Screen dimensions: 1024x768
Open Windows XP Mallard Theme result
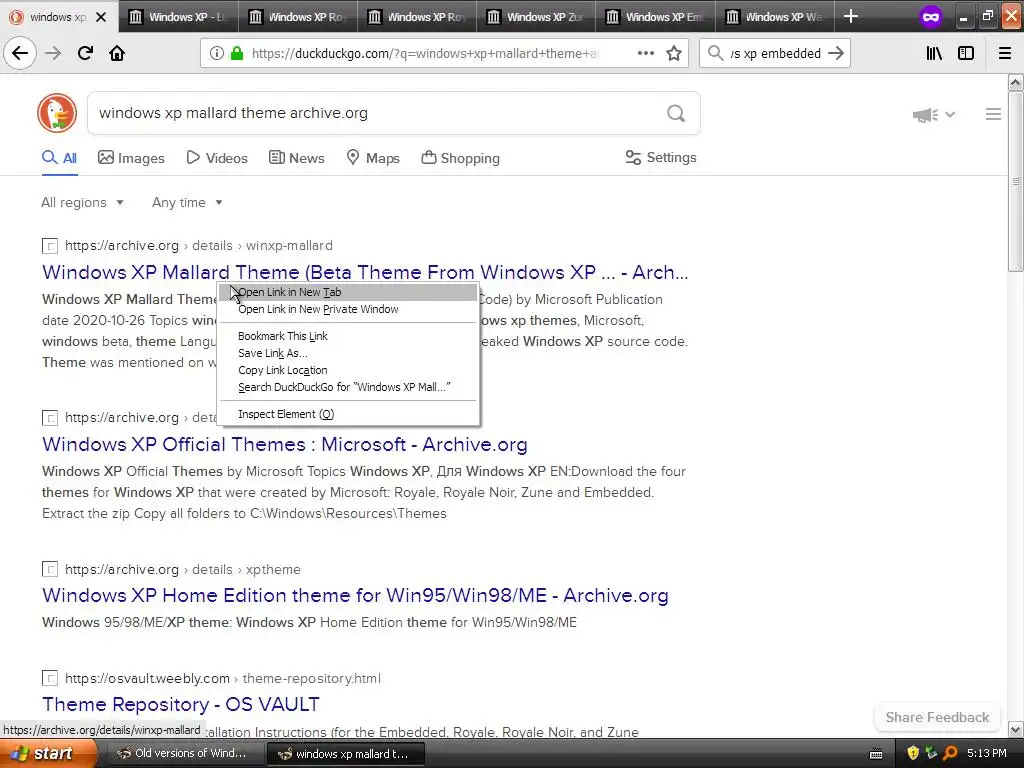365,272
